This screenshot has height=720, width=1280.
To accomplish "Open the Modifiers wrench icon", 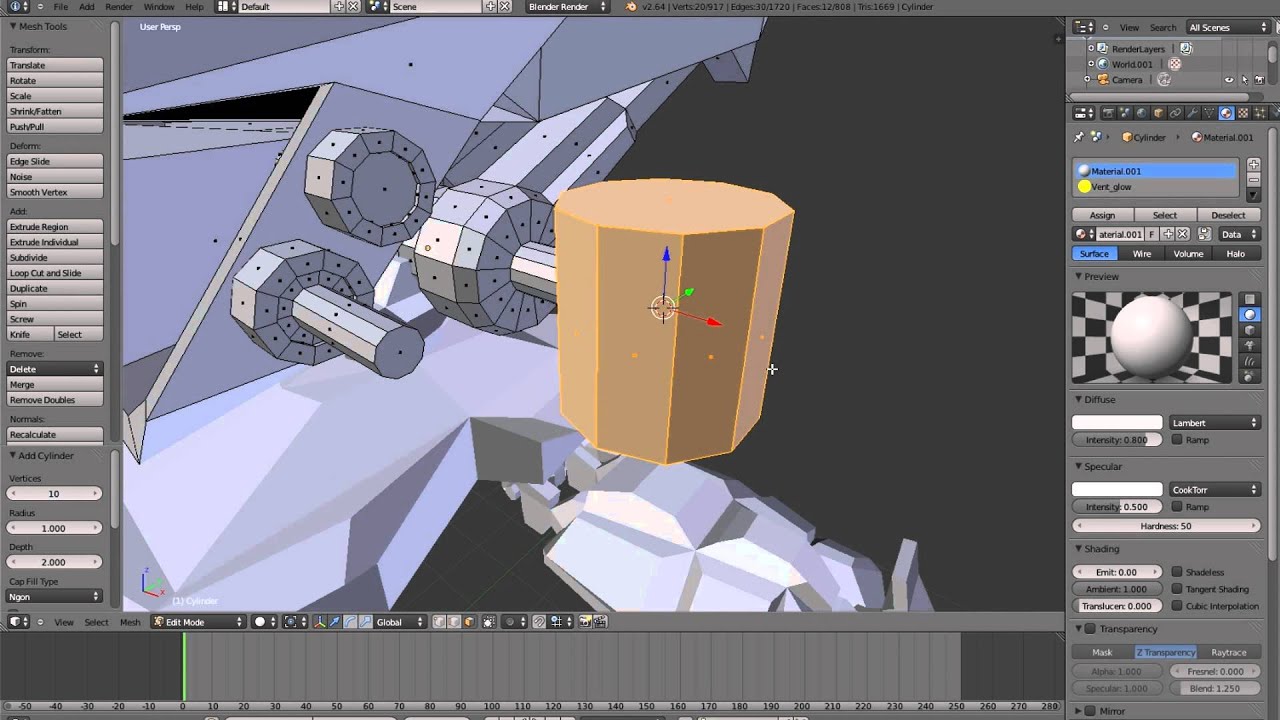I will 1192,113.
